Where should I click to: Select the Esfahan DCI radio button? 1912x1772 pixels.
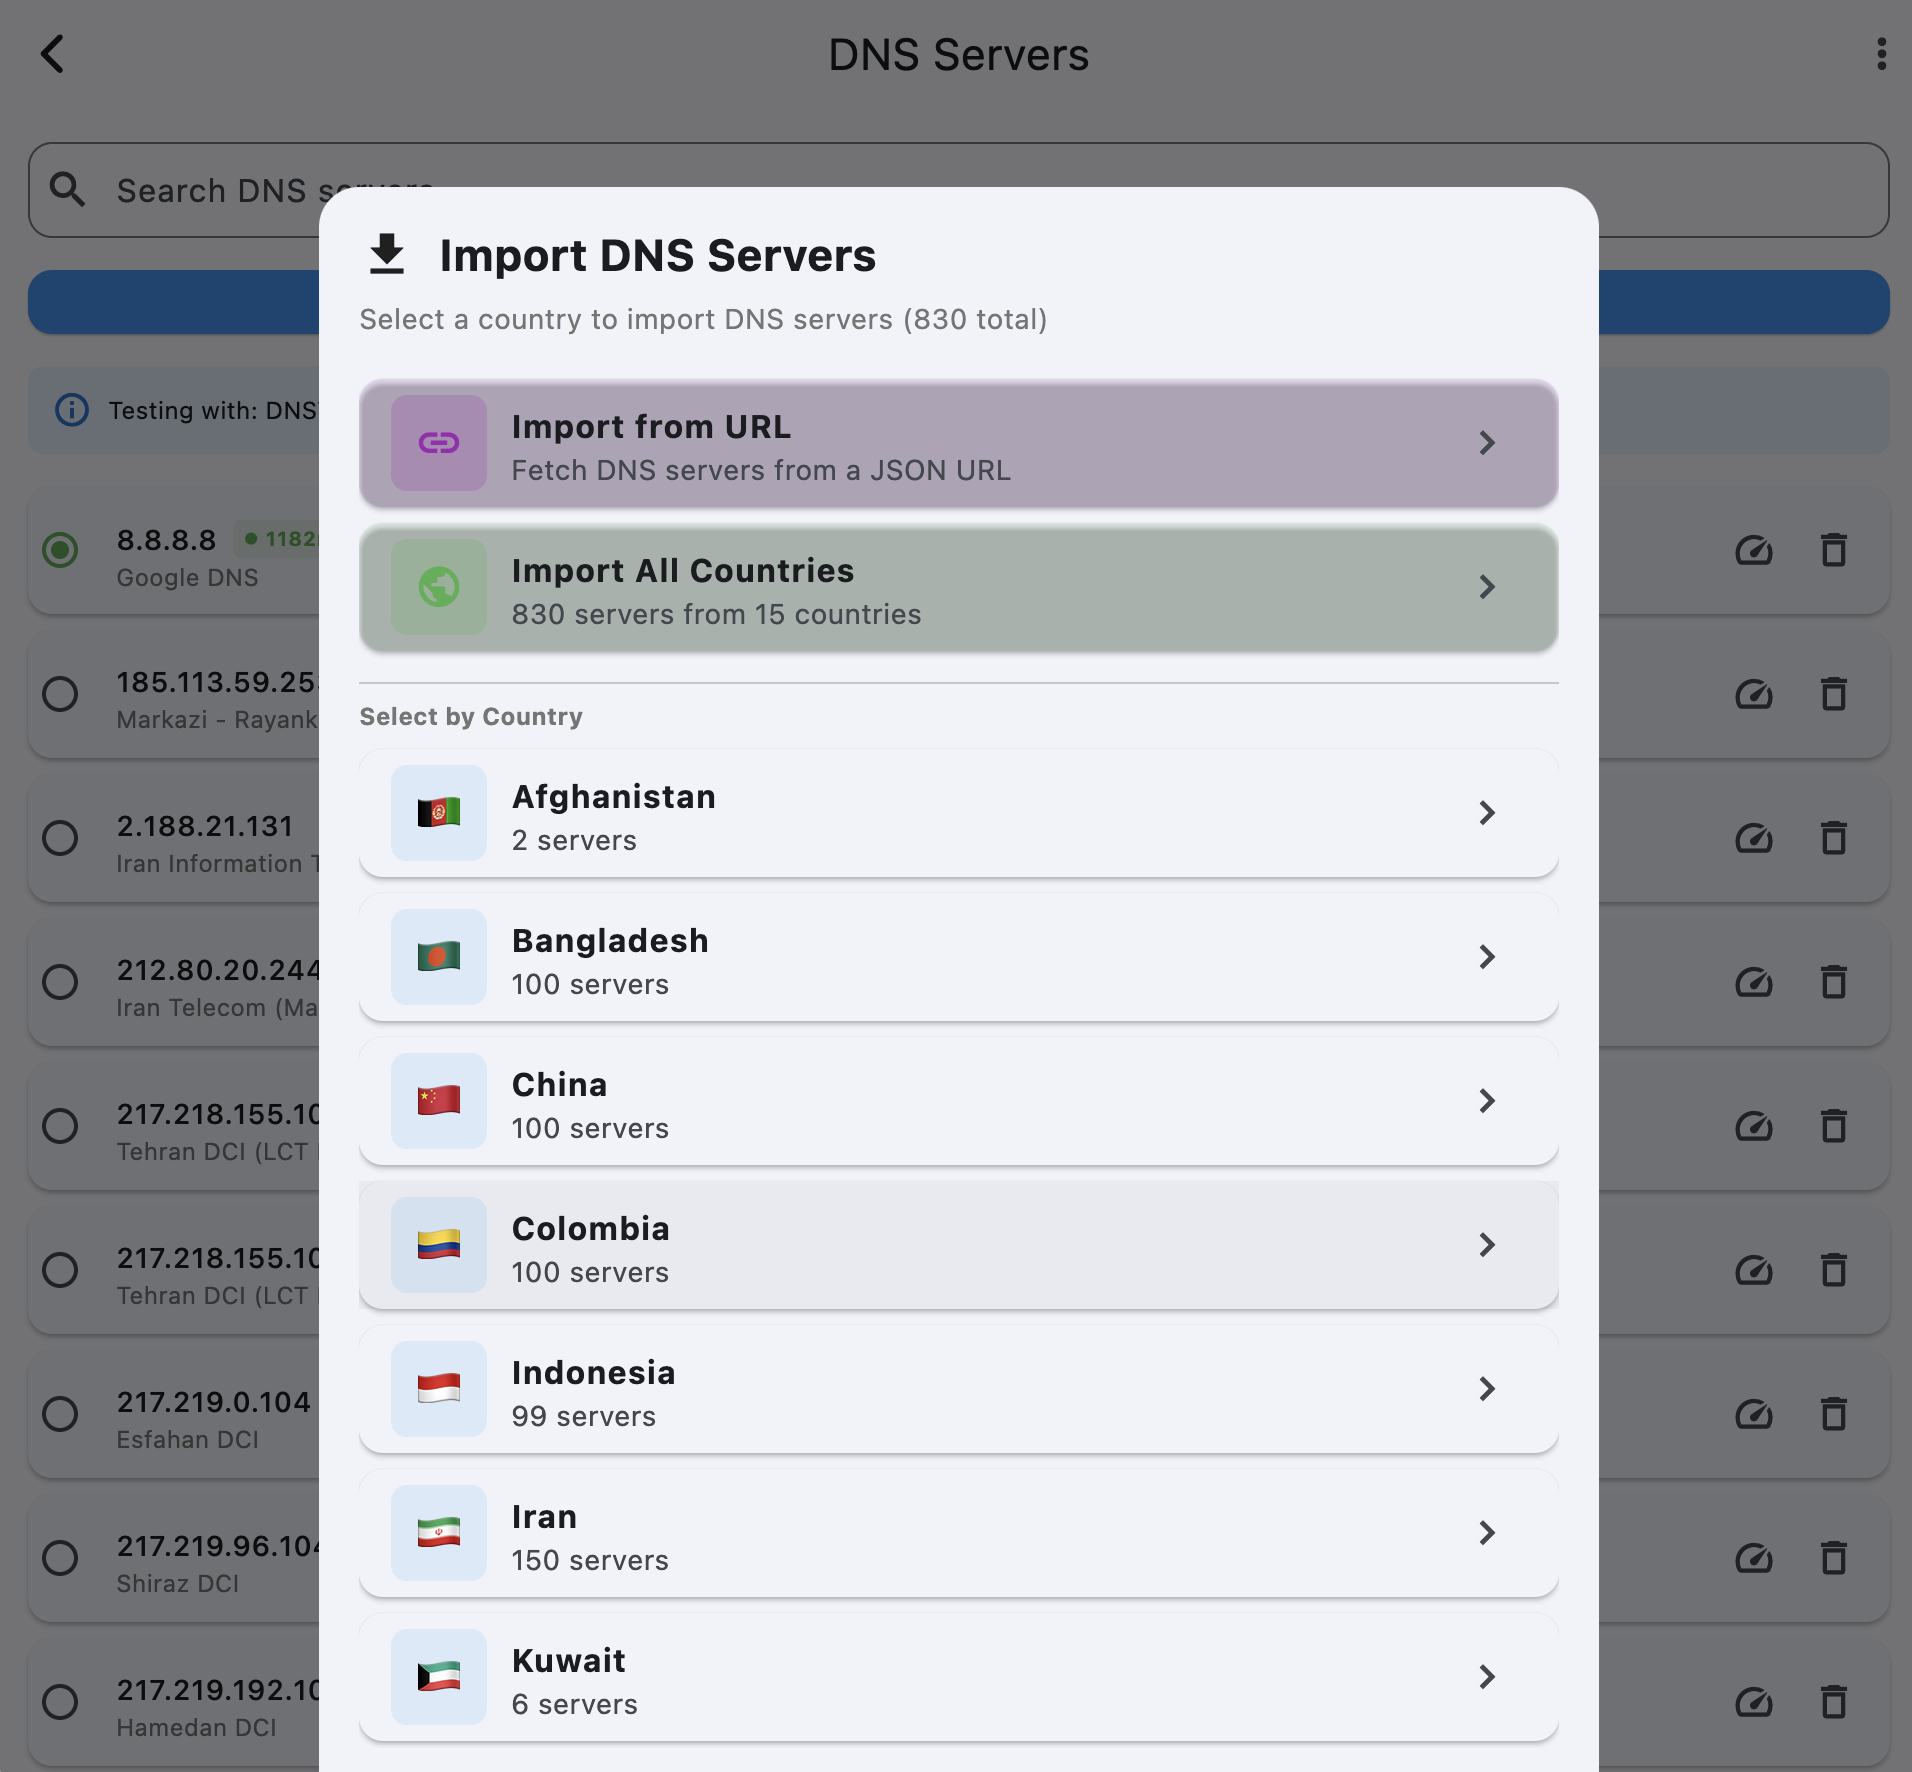[x=60, y=1414]
